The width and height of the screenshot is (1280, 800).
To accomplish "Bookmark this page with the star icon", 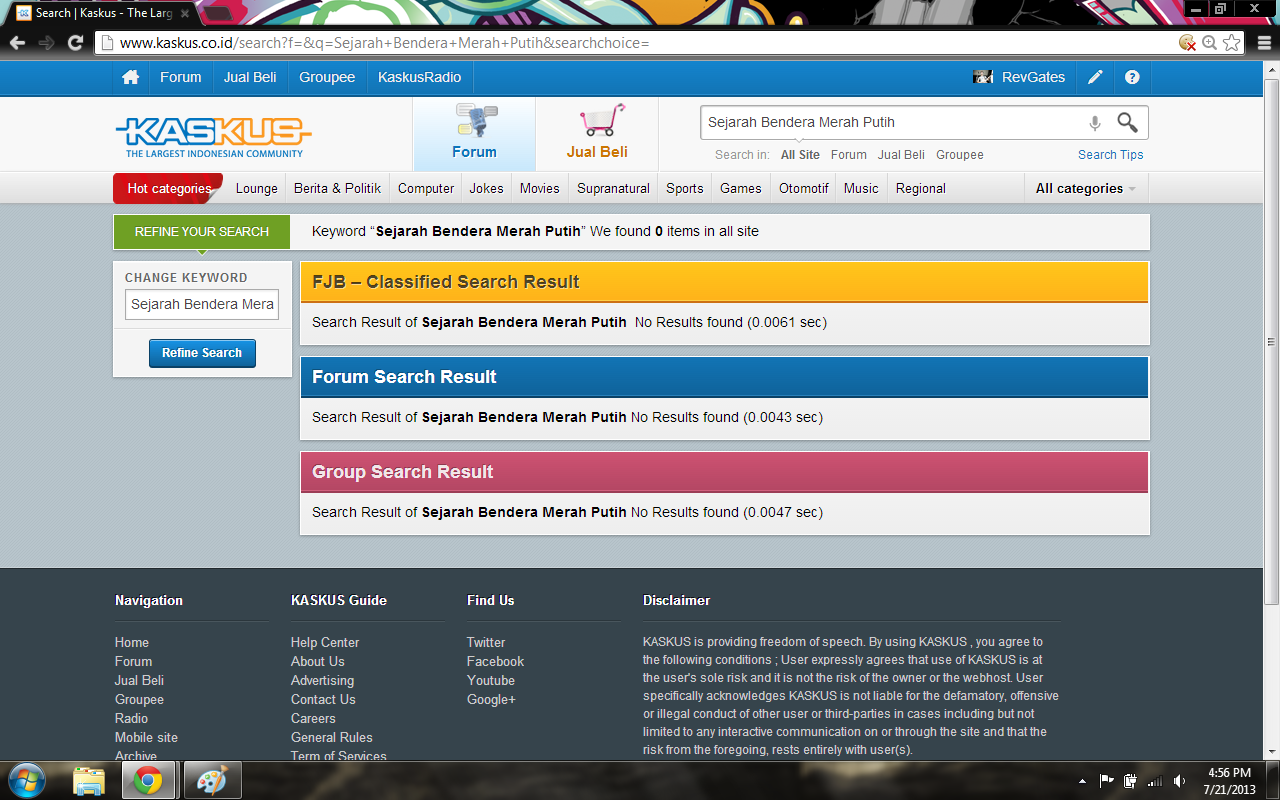I will (1232, 43).
